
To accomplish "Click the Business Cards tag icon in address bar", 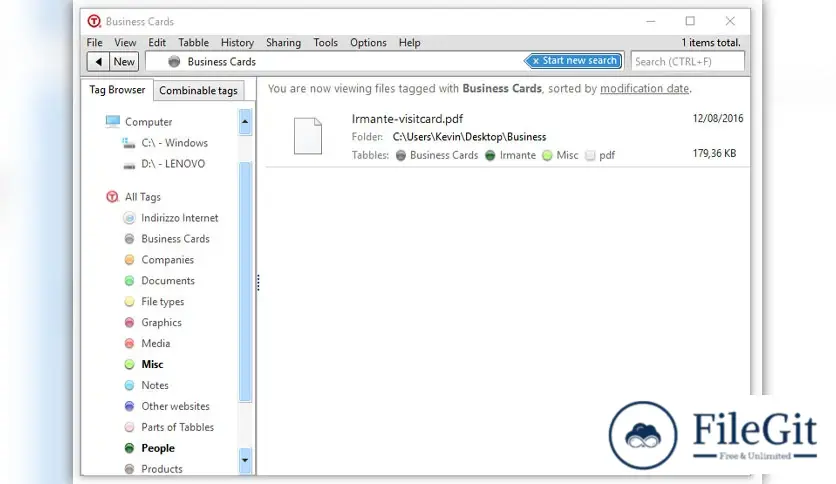I will tap(174, 61).
